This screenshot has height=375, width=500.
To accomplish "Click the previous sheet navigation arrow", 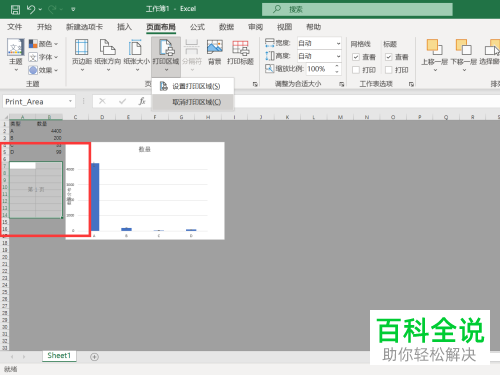I will pyautogui.click(x=12, y=357).
